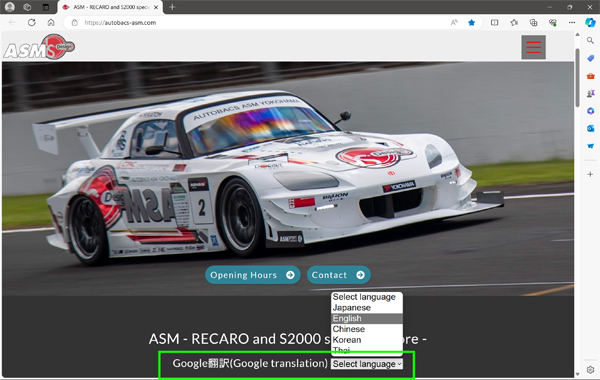Screen dimensions: 600x380
Task: Go to the browser home page
Action: click(x=51, y=23)
